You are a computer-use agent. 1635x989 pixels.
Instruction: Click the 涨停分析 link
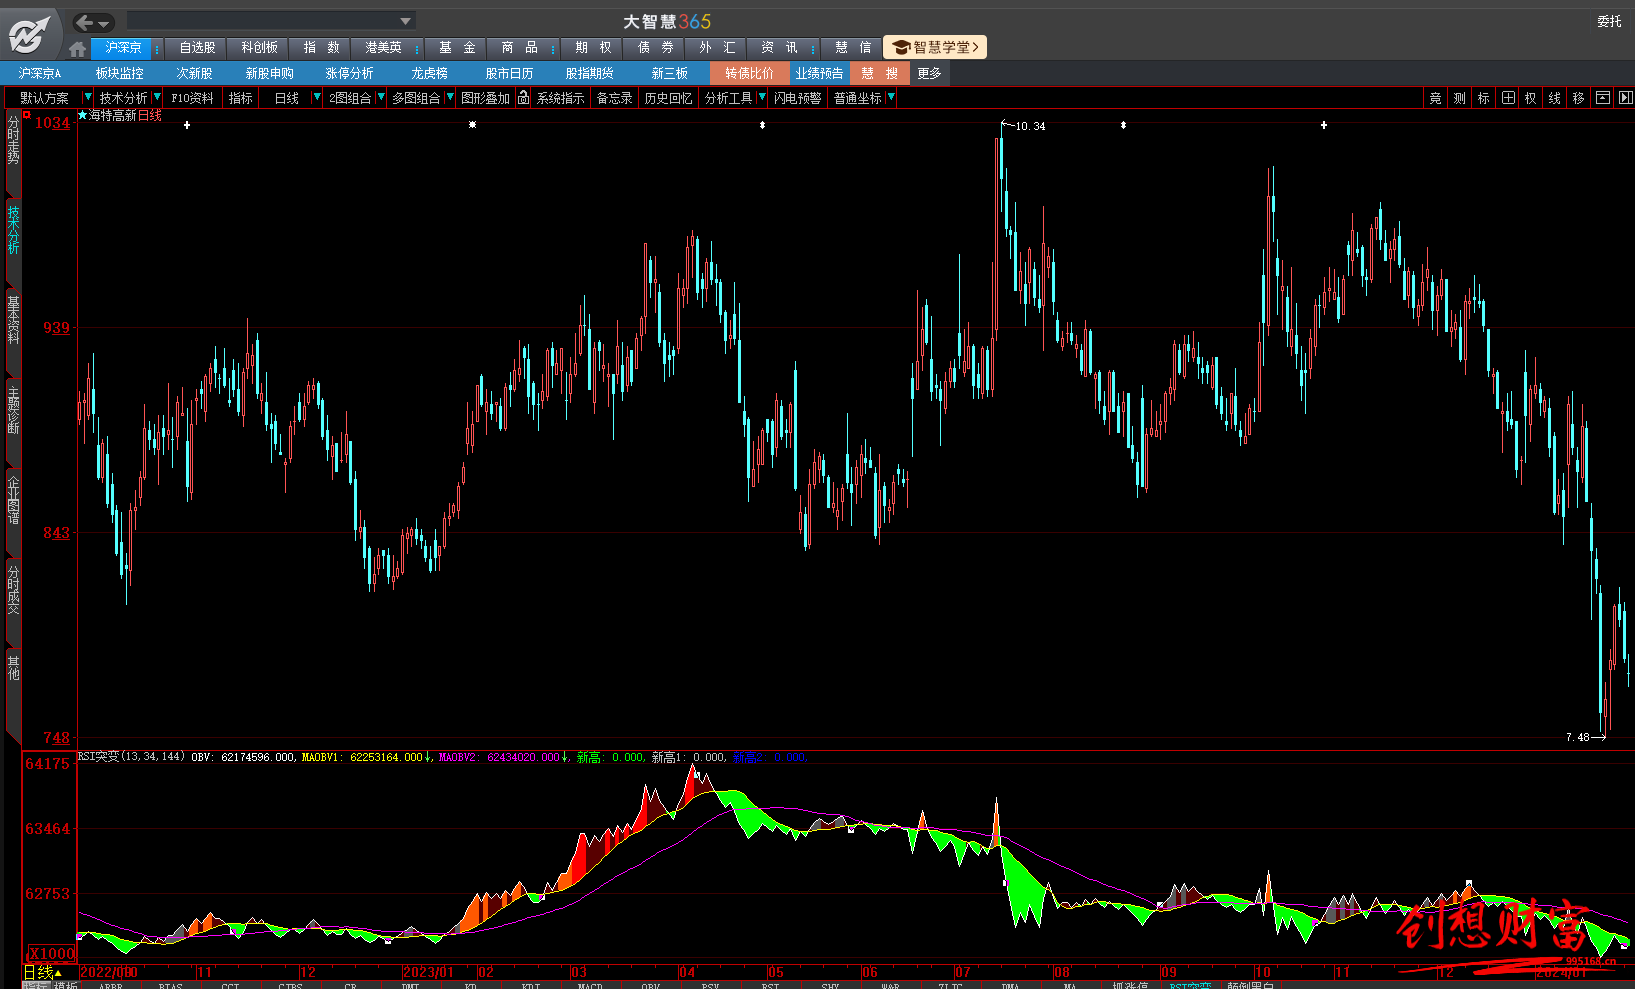[349, 73]
